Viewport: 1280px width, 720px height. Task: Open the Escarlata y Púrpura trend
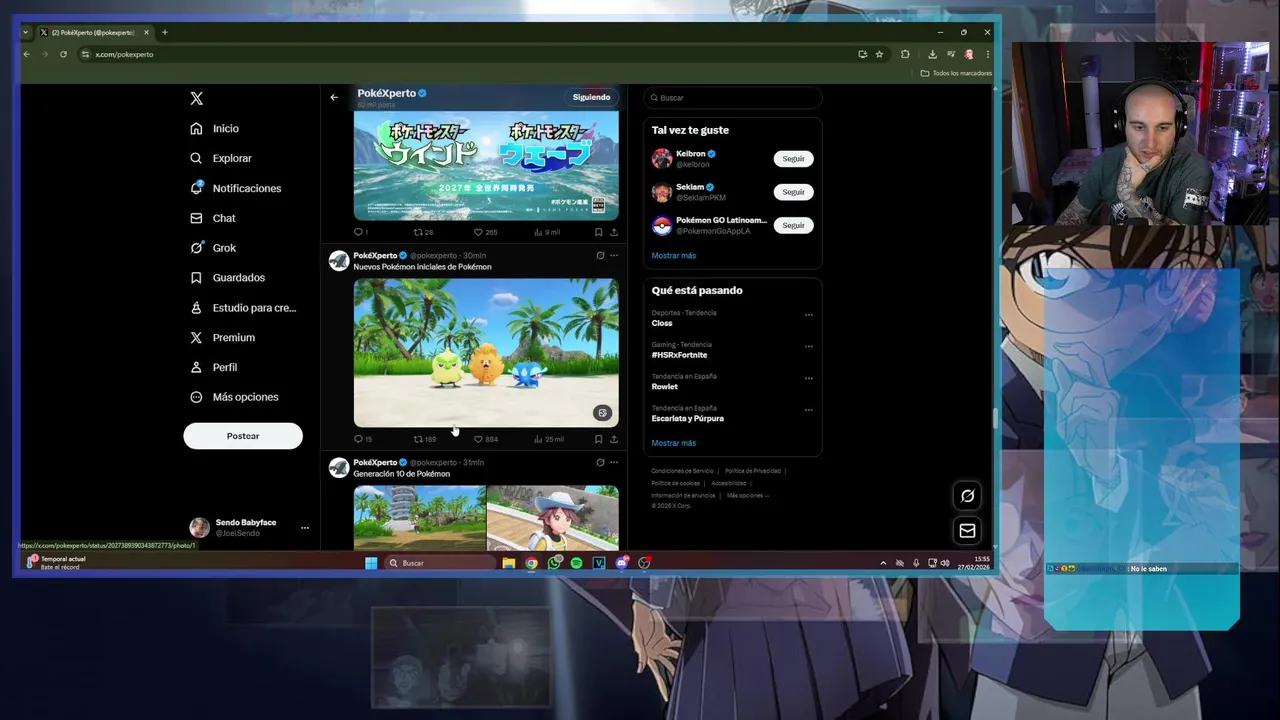click(688, 419)
